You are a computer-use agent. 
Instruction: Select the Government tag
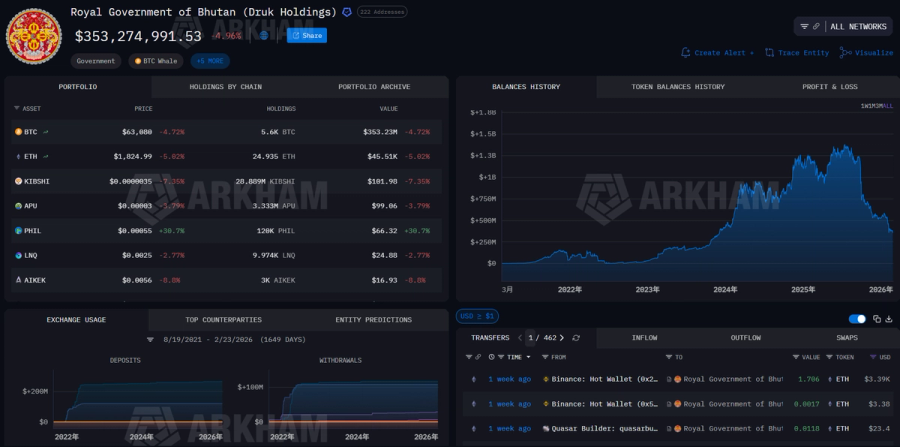[96, 61]
